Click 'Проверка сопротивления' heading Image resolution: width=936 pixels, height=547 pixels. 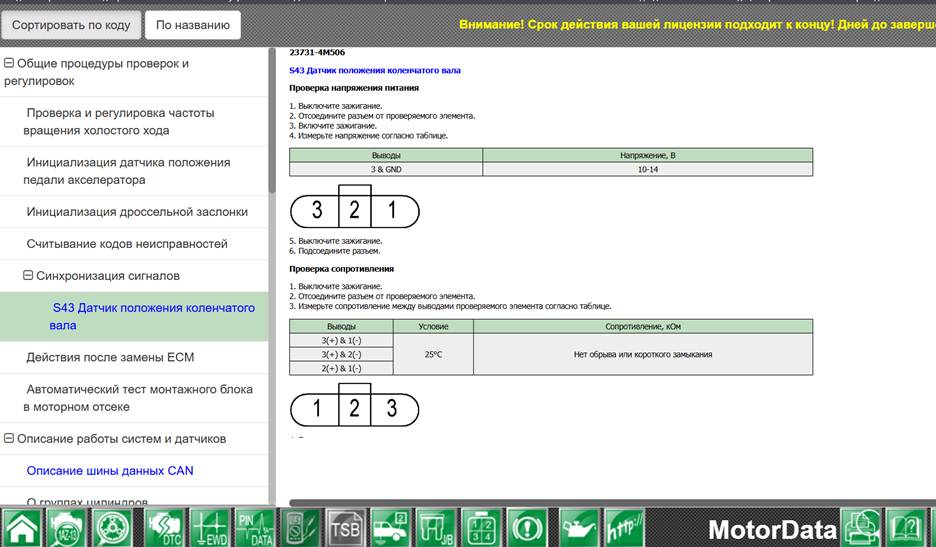[x=341, y=269]
